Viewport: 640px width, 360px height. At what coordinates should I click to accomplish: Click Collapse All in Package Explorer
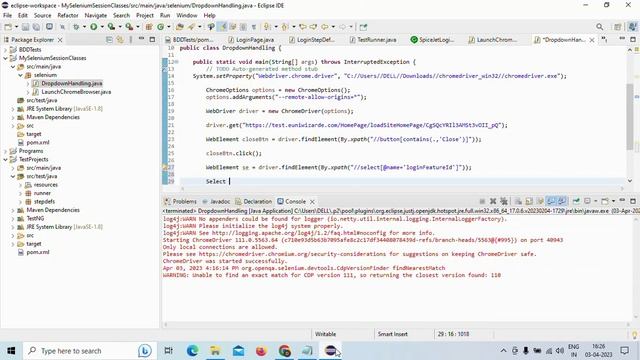click(x=109, y=40)
